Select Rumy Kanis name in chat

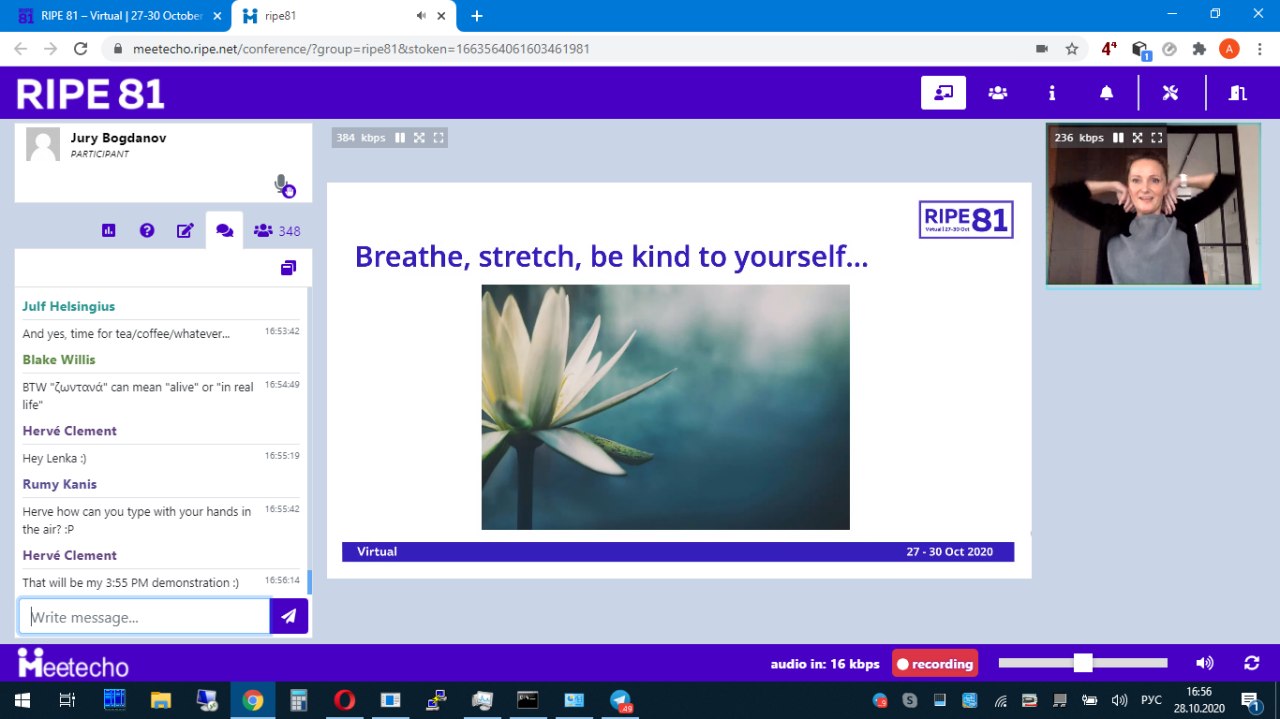pyautogui.click(x=60, y=484)
